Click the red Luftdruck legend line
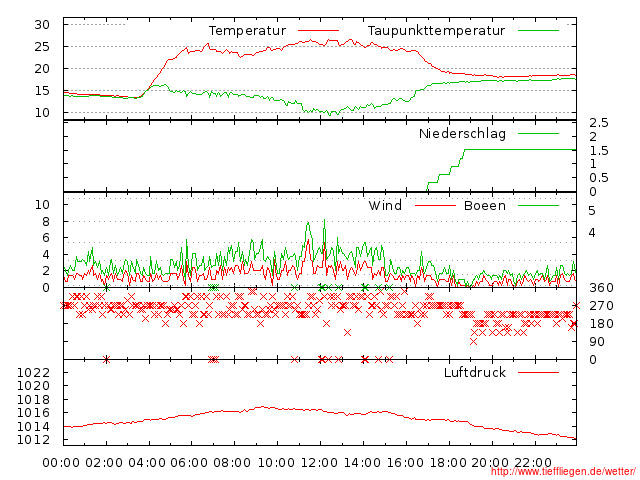The height and width of the screenshot is (480, 640). tap(538, 372)
